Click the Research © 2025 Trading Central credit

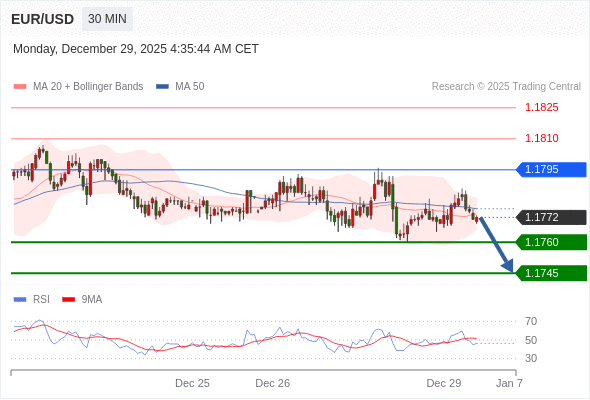506,87
